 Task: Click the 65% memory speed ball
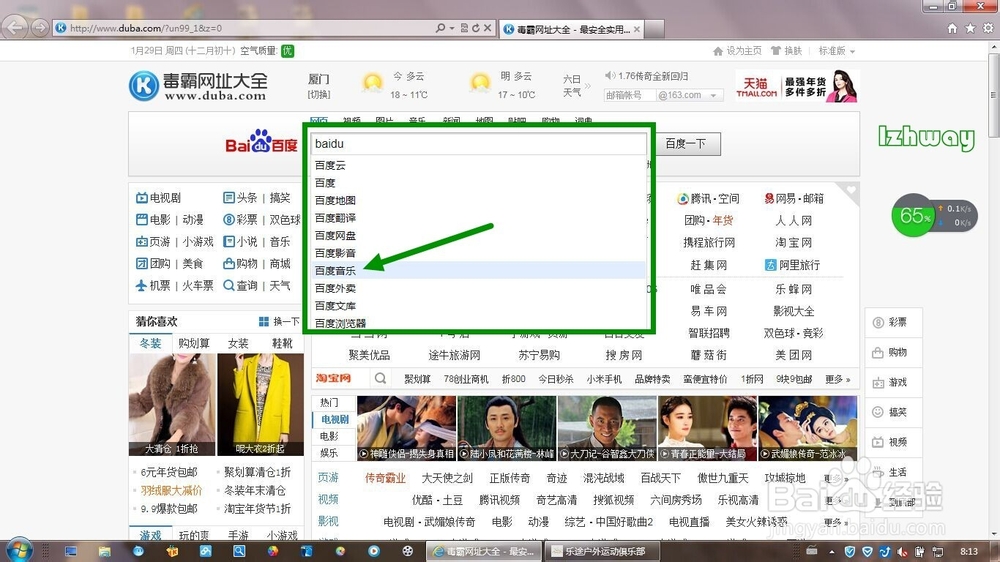tap(913, 215)
